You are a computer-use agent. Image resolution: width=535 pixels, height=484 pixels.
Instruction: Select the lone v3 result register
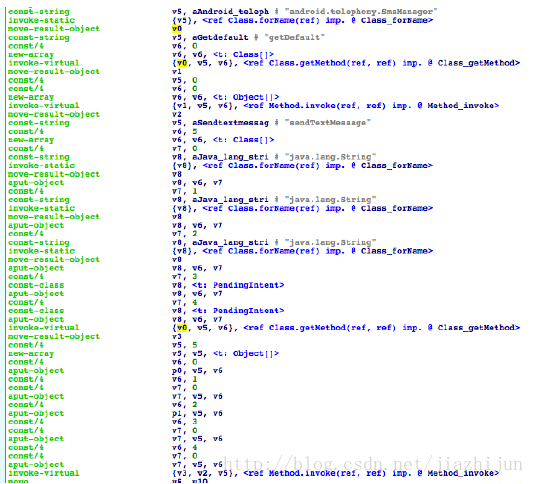(x=177, y=337)
